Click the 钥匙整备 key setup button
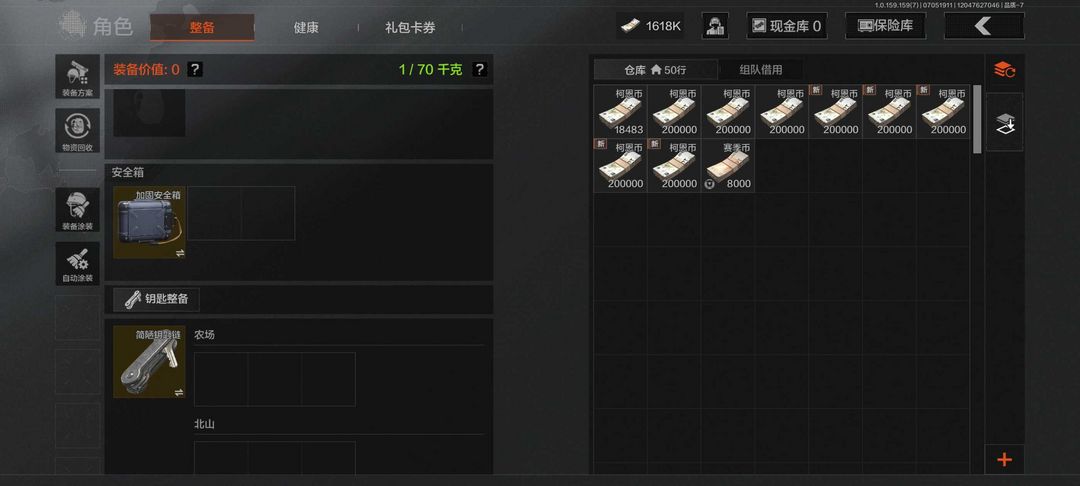1080x486 pixels. [x=157, y=299]
